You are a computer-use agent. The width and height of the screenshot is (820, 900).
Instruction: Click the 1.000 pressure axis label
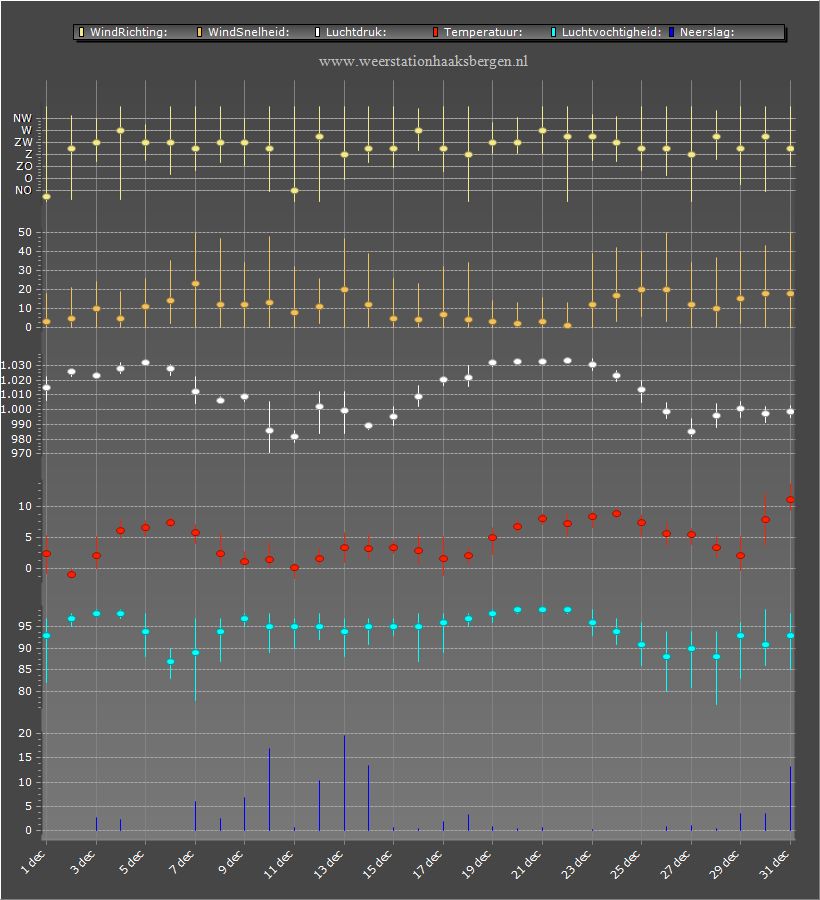pos(16,410)
